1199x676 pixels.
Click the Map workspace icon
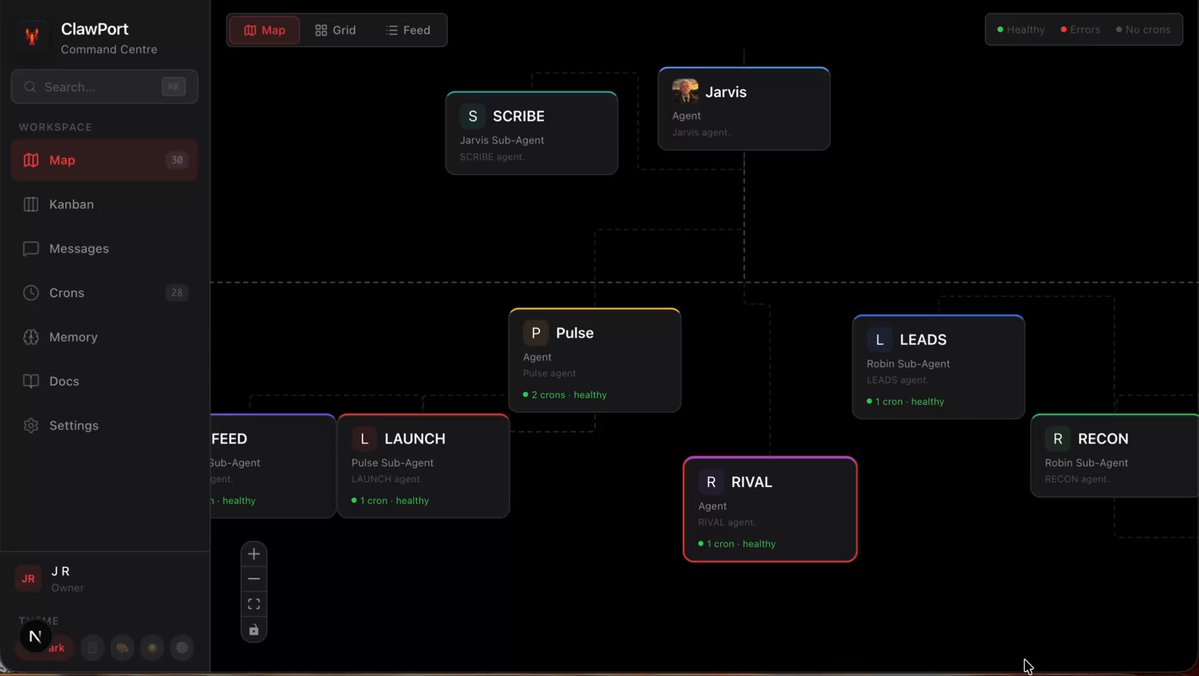(x=32, y=160)
